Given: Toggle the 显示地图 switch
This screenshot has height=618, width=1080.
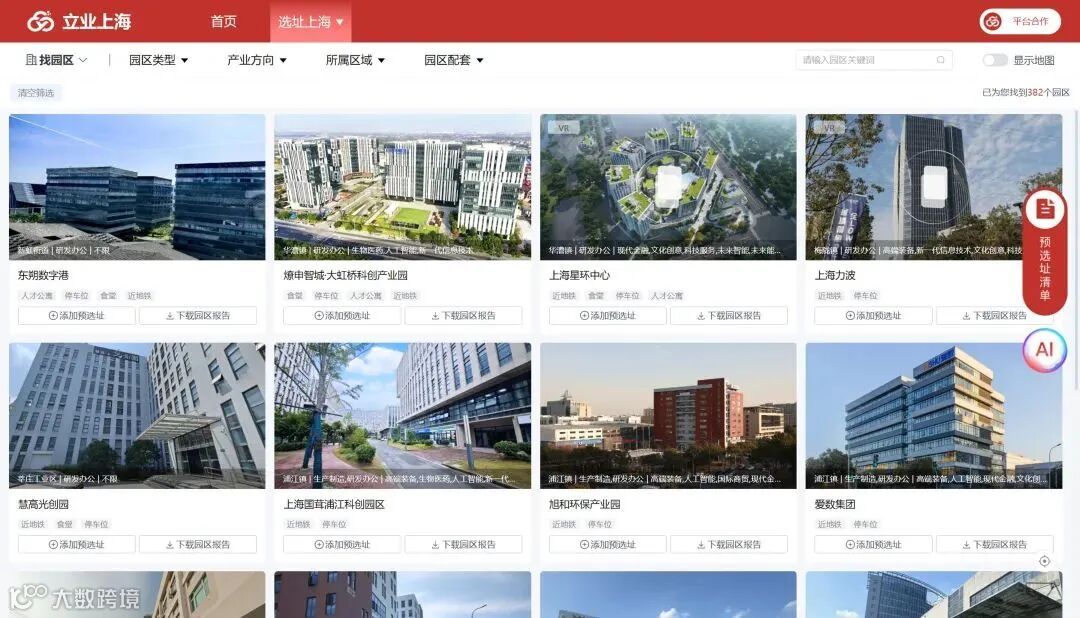Looking at the screenshot, I should click(995, 60).
